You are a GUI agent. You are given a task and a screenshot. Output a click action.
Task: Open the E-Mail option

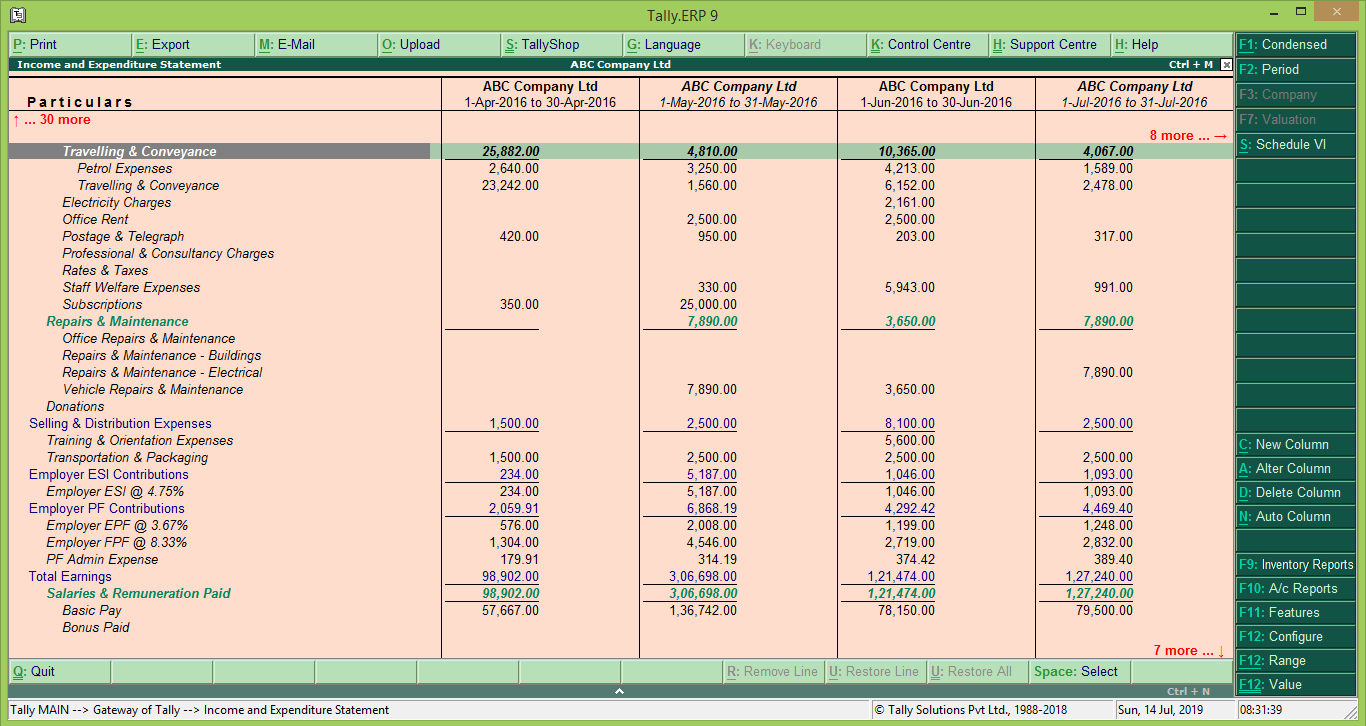[316, 45]
